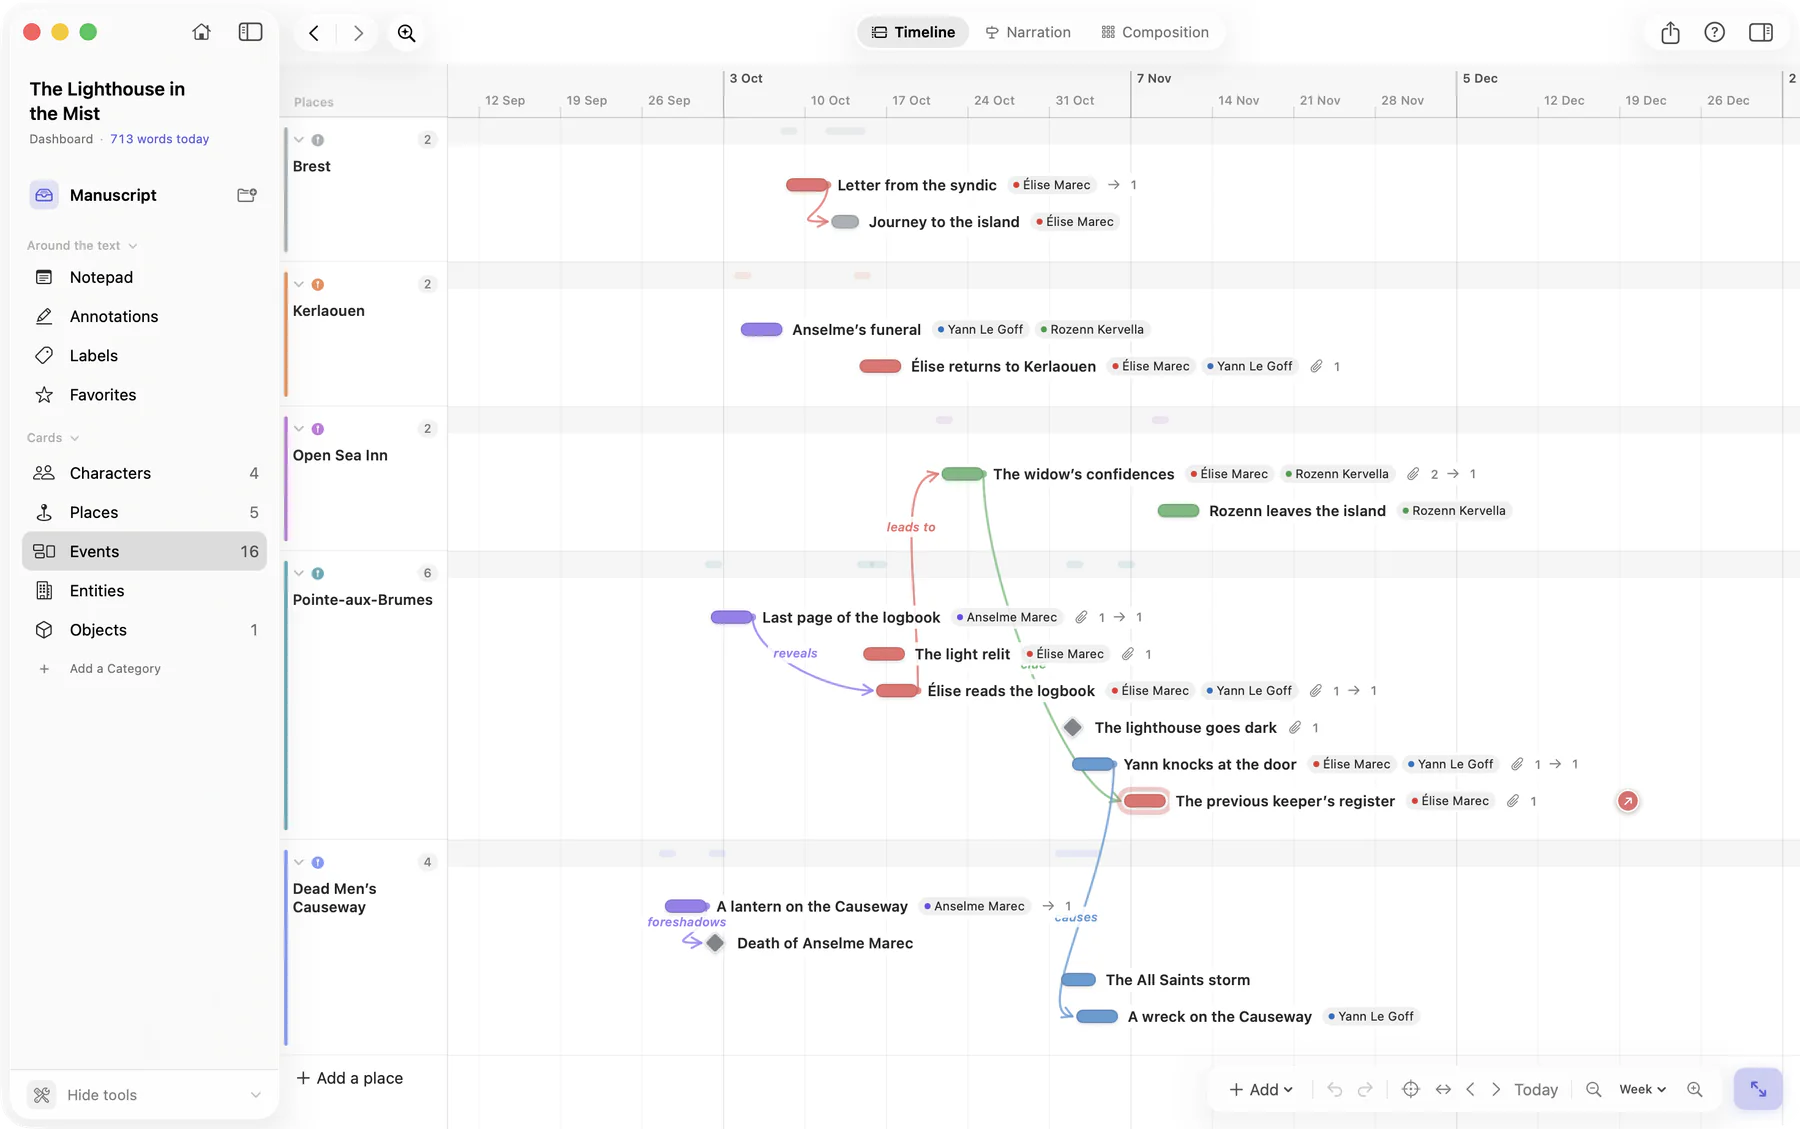Toggle the right inspector panel icon

pyautogui.click(x=1761, y=32)
